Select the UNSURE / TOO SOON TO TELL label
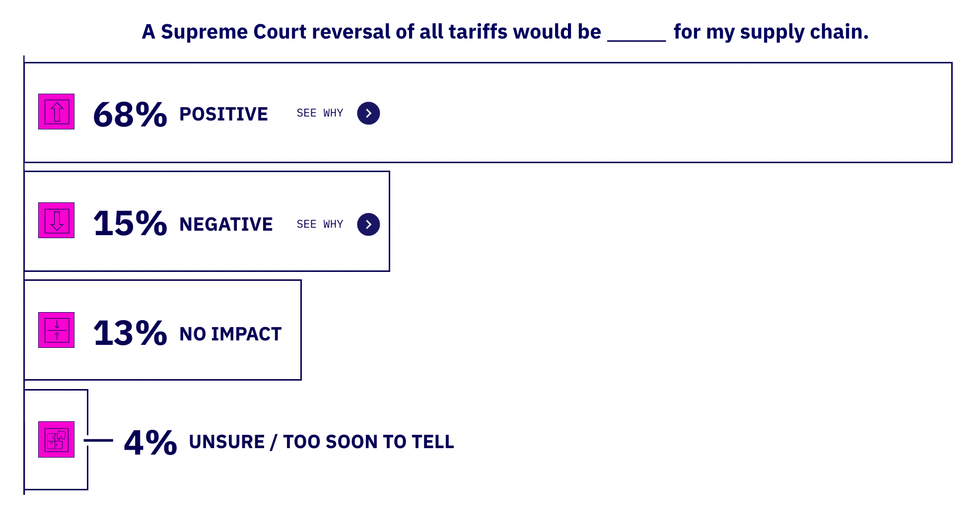This screenshot has height=515, width=980. [x=321, y=442]
